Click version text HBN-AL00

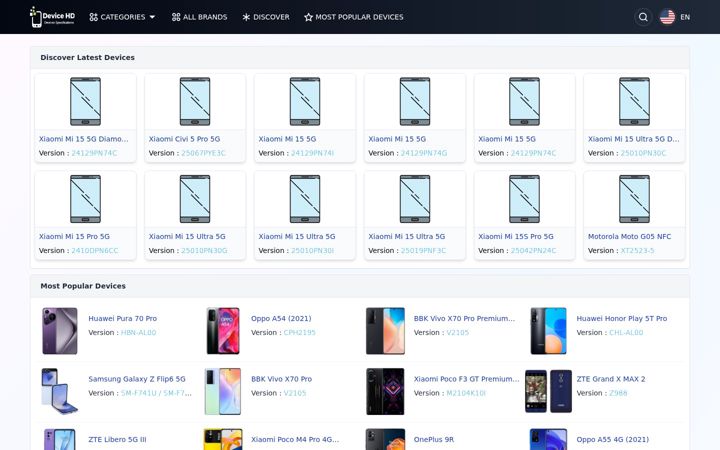[x=139, y=332]
